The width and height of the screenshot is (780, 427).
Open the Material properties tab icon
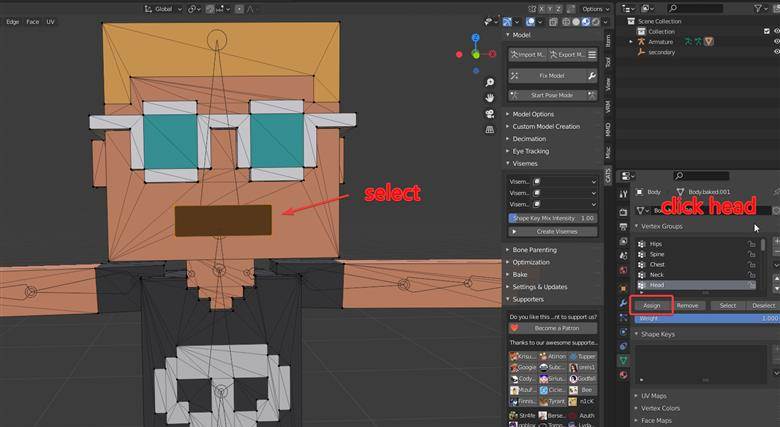[623, 374]
